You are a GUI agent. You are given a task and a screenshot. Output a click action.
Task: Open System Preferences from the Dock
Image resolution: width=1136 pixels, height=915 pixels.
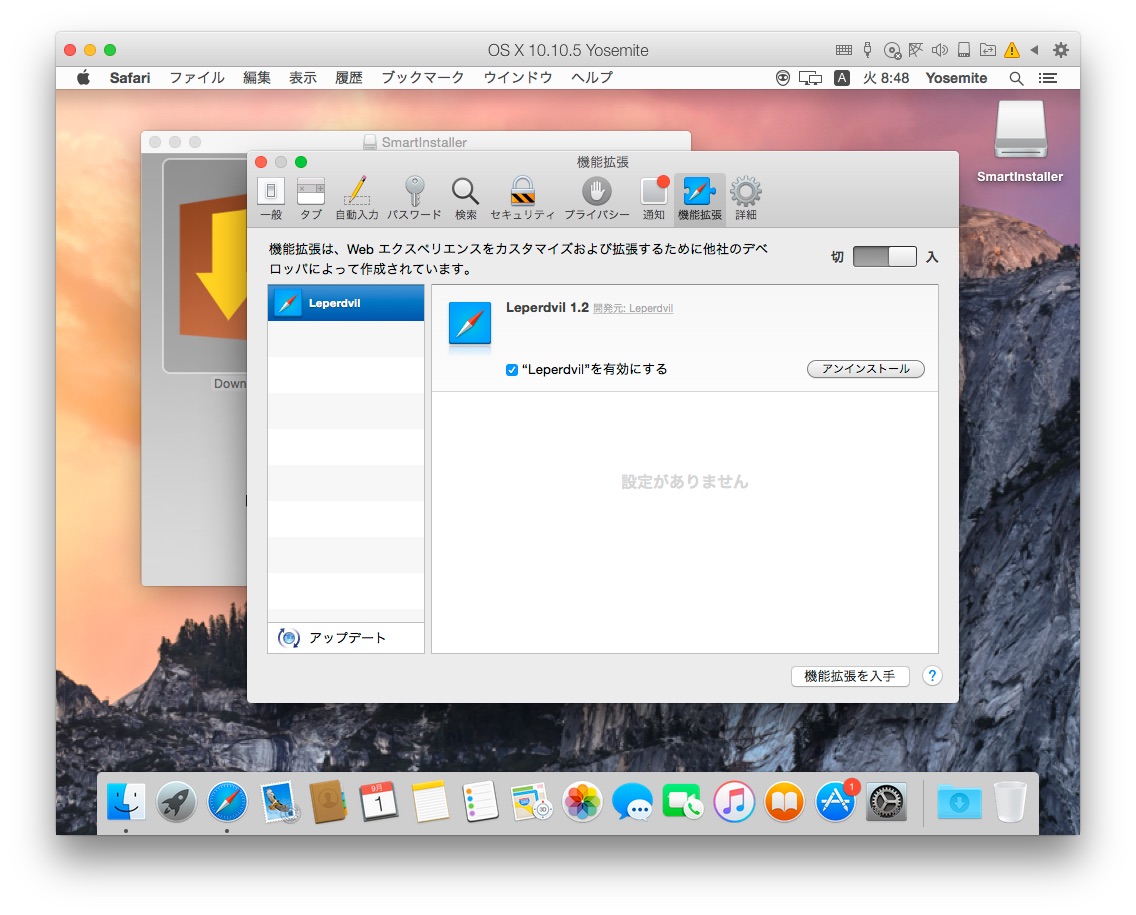(x=886, y=803)
